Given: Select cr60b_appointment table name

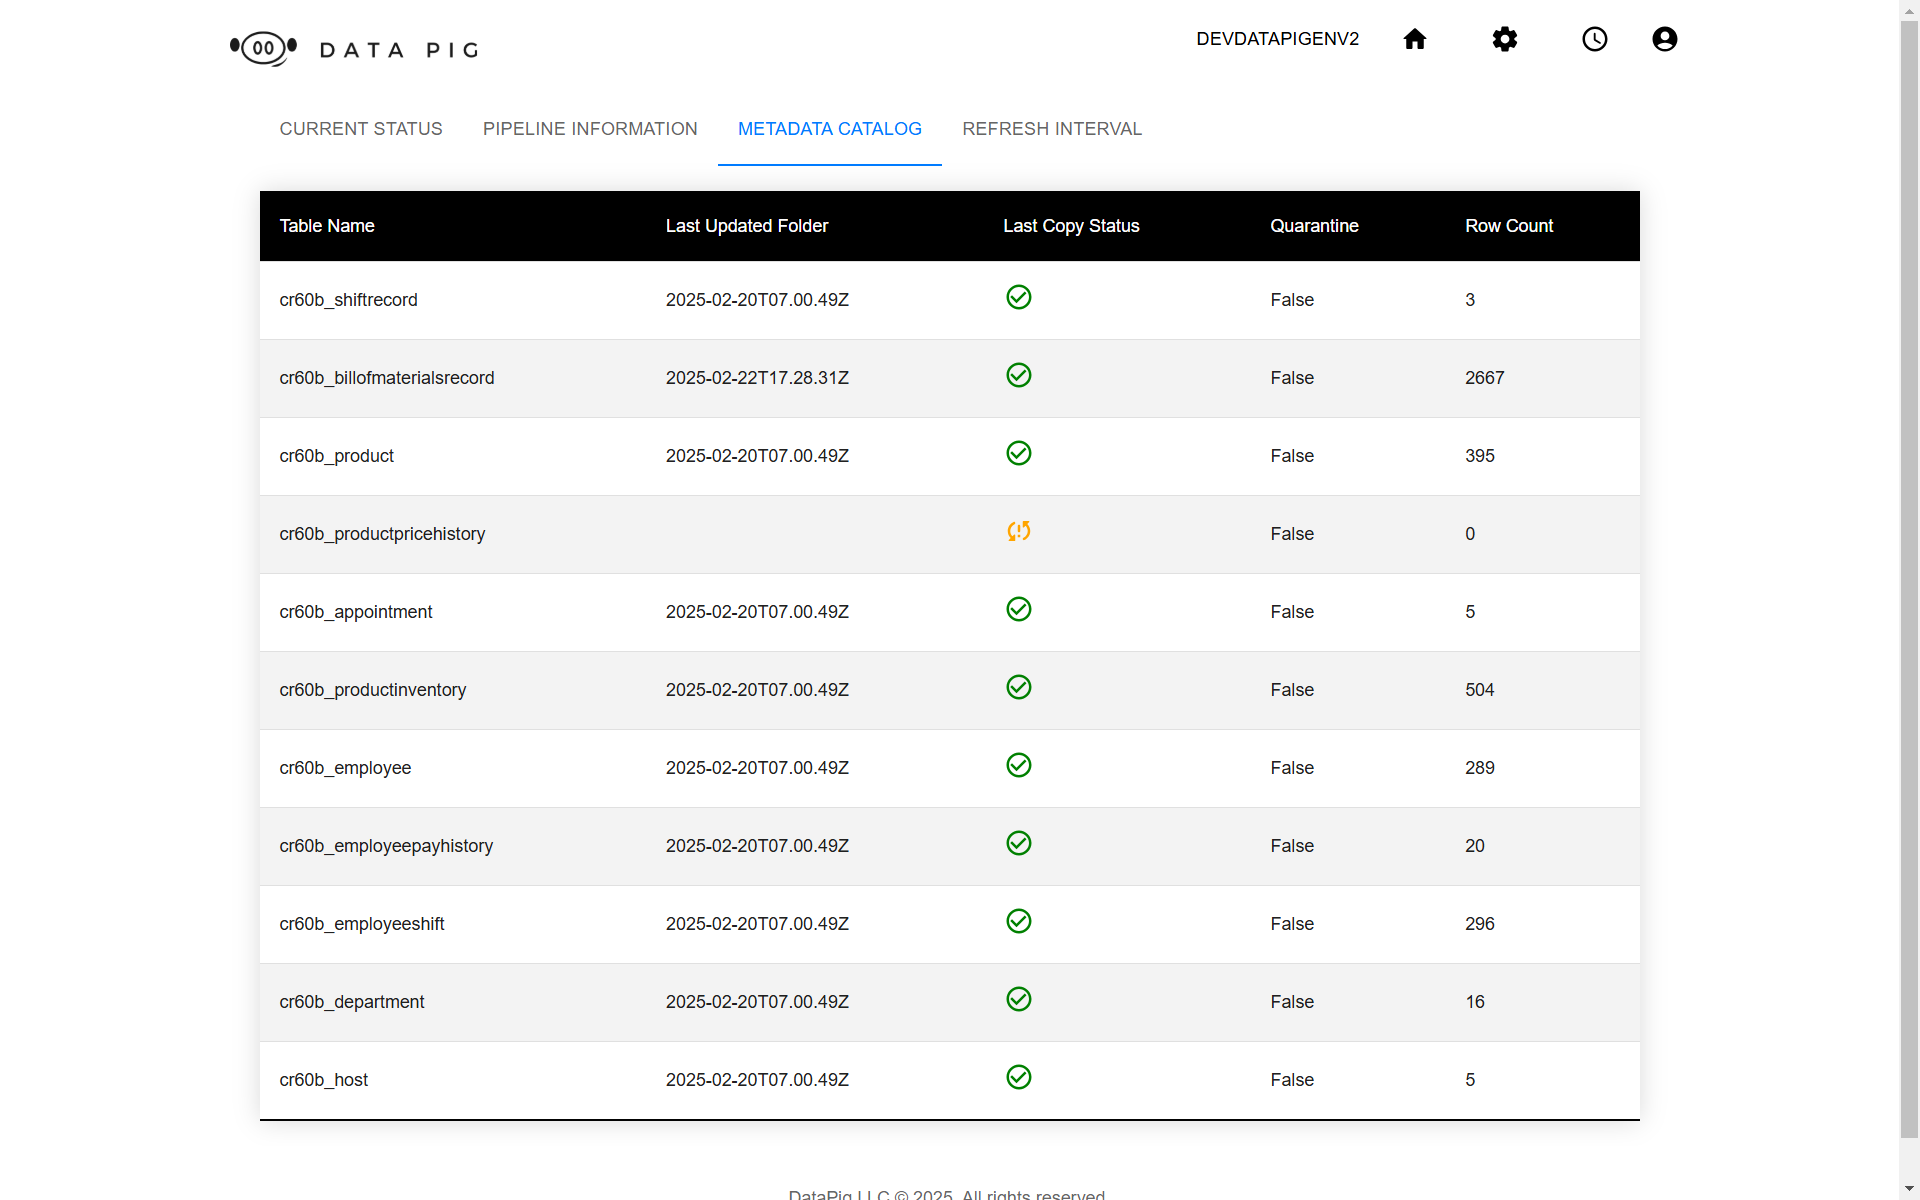Looking at the screenshot, I should pyautogui.click(x=356, y=612).
